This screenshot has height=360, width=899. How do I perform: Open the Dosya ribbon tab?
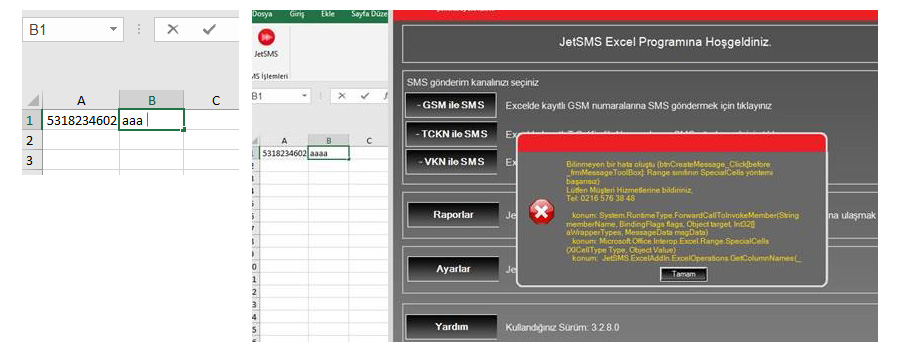263,14
